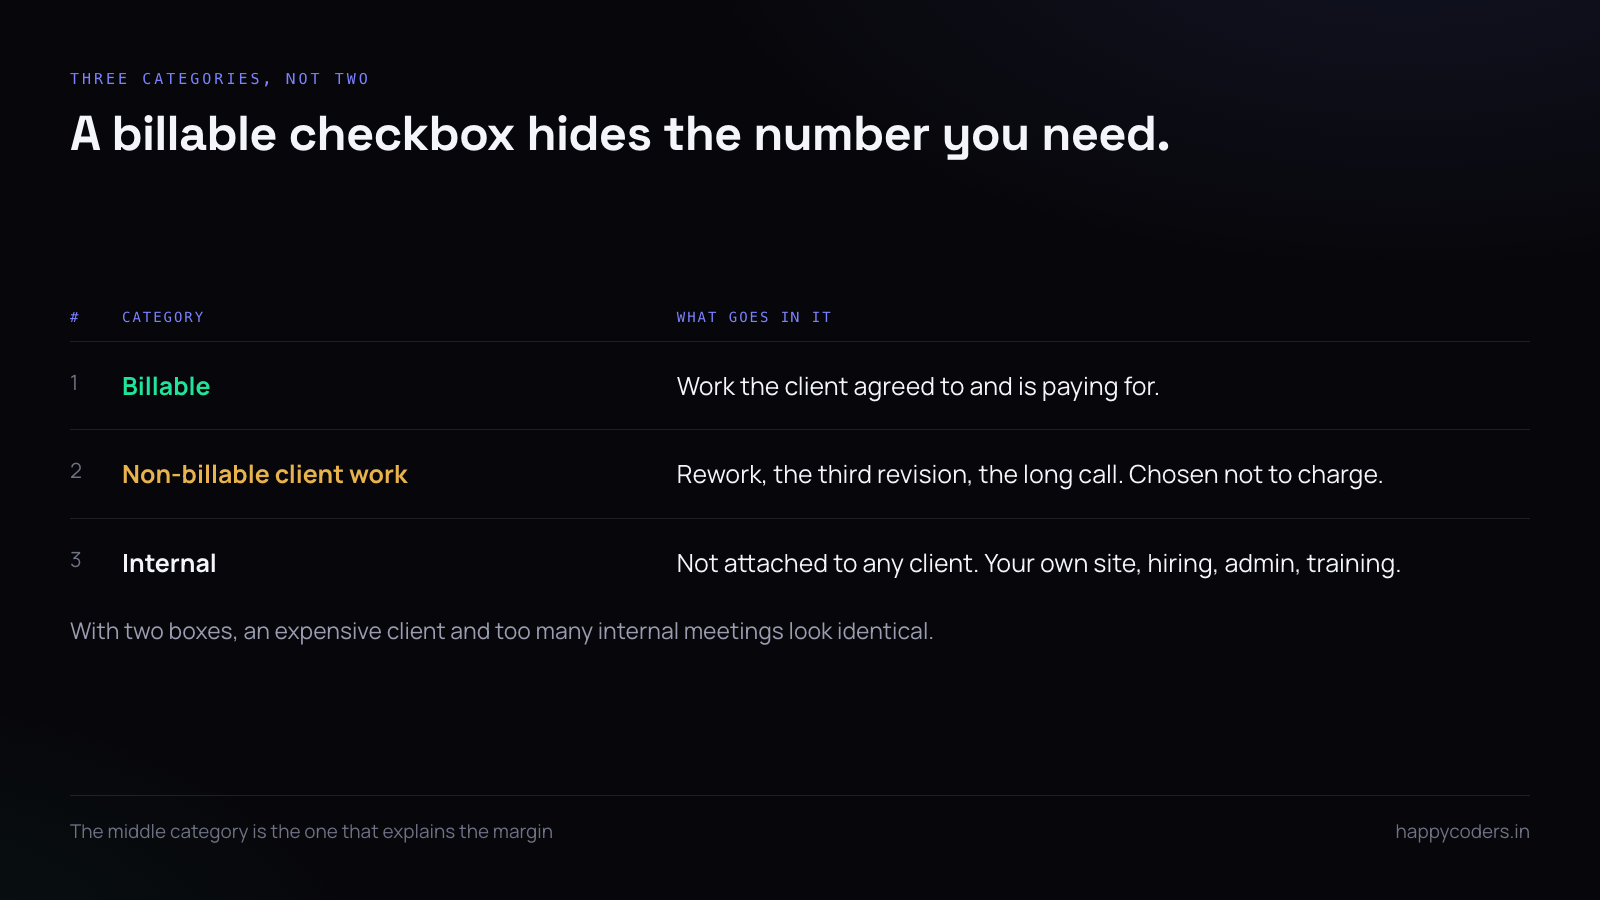Viewport: 1600px width, 900px height.
Task: Click the Billable description about client paying
Action: pos(918,387)
